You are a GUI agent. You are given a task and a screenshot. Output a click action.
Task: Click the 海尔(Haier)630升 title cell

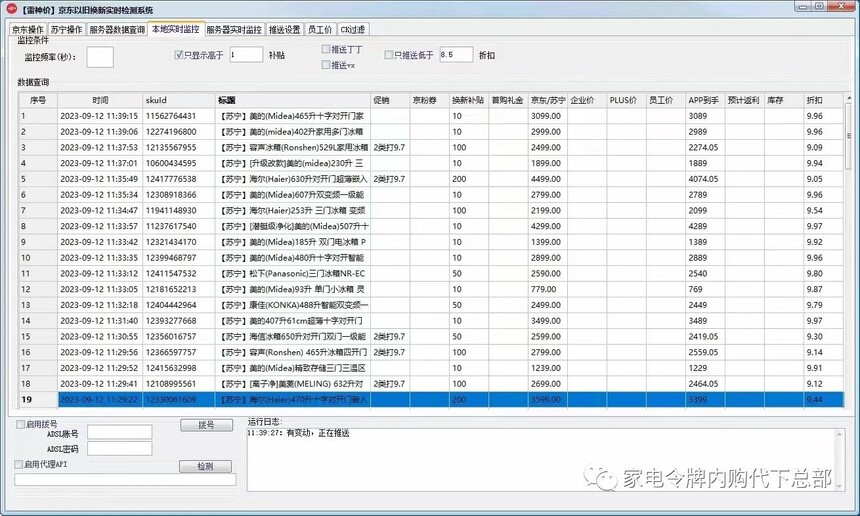click(x=293, y=179)
